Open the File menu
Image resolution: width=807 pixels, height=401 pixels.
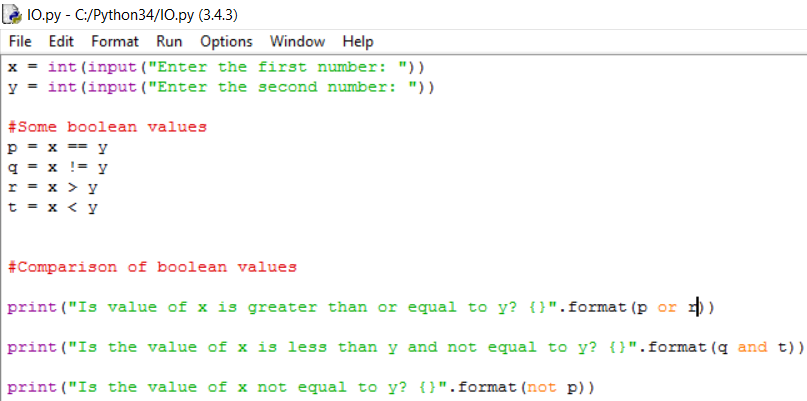[20, 41]
